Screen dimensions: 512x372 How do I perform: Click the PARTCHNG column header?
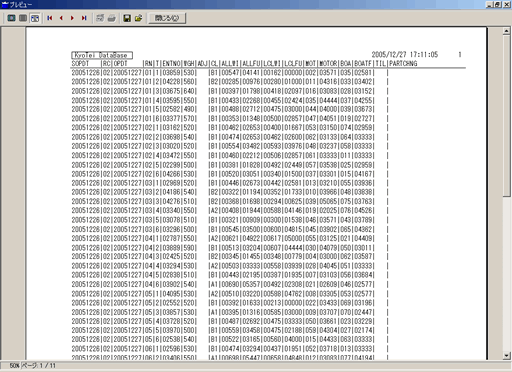(403, 63)
